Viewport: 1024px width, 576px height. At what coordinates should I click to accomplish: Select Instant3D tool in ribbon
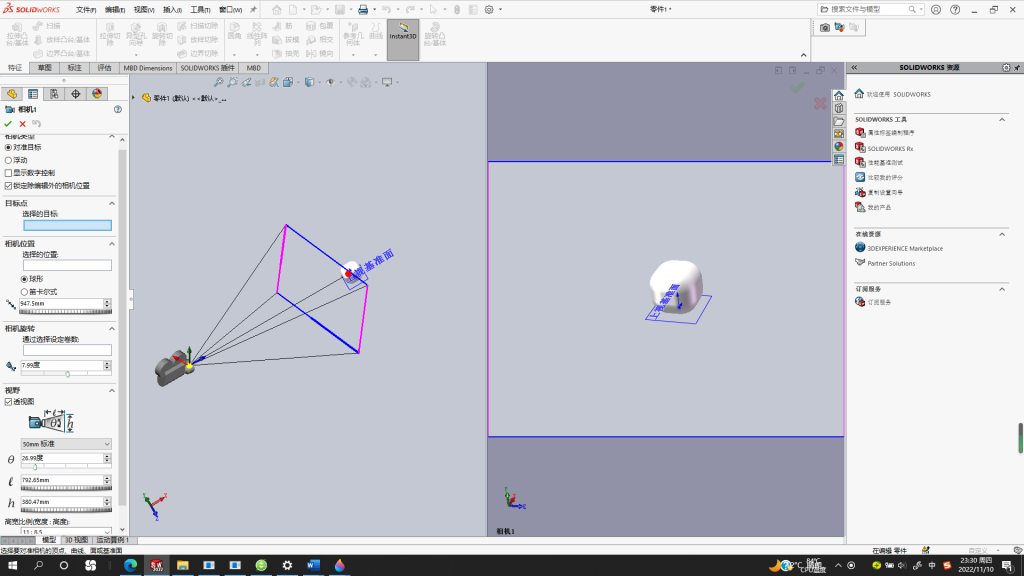point(403,40)
